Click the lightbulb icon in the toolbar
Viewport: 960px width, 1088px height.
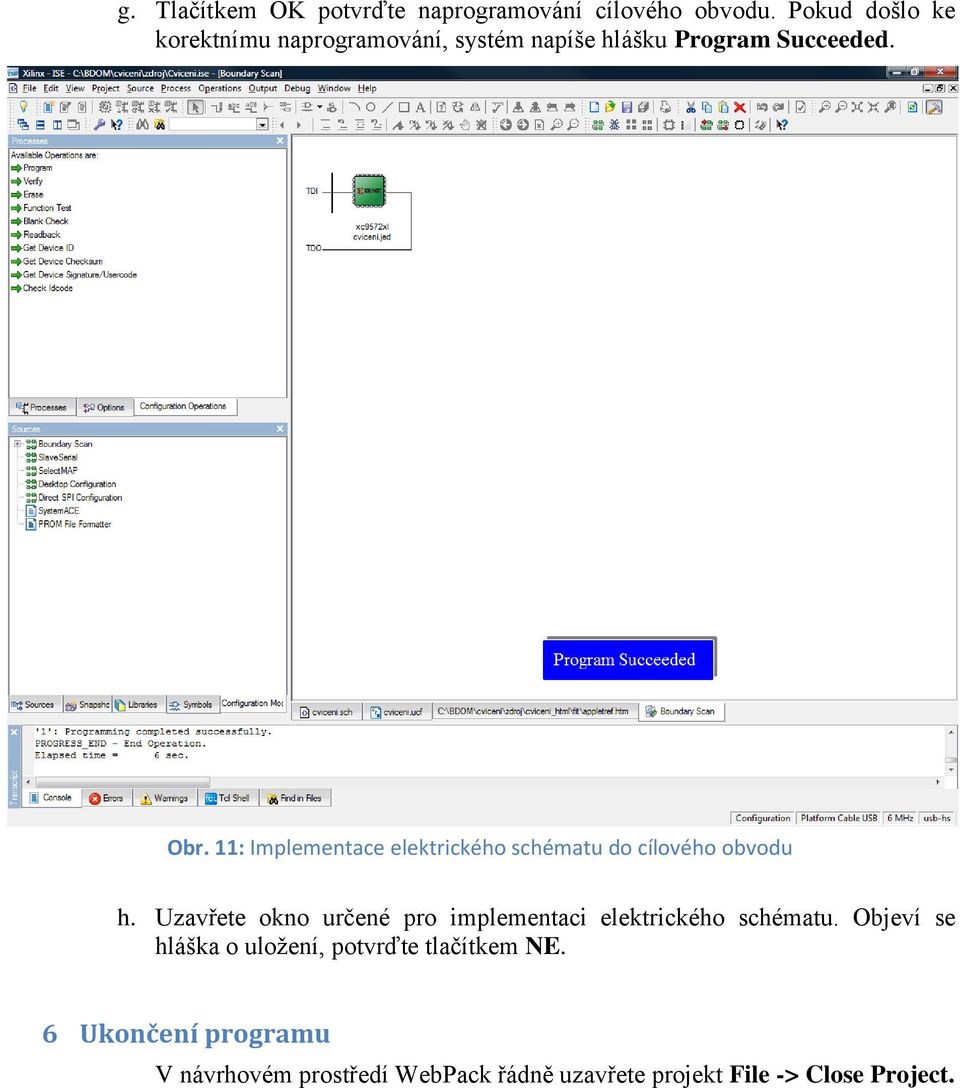pyautogui.click(x=24, y=107)
